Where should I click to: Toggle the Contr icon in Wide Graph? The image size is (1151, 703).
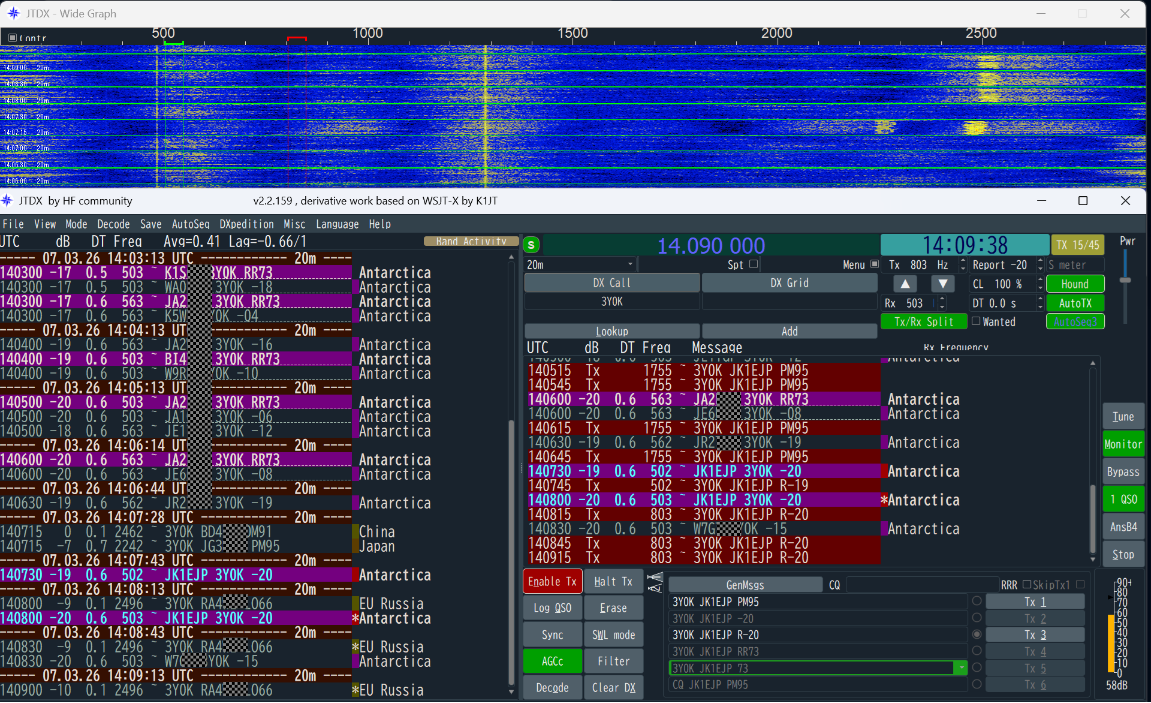pyautogui.click(x=12, y=37)
